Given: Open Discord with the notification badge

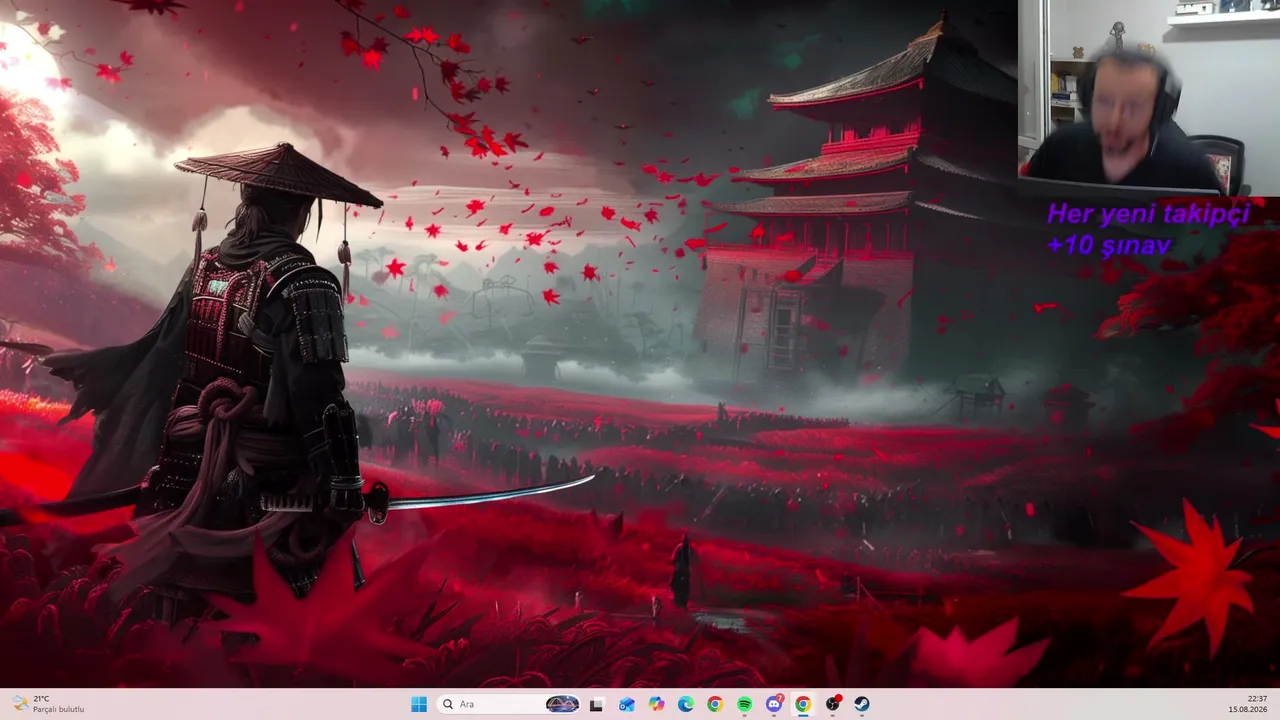Looking at the screenshot, I should [774, 704].
